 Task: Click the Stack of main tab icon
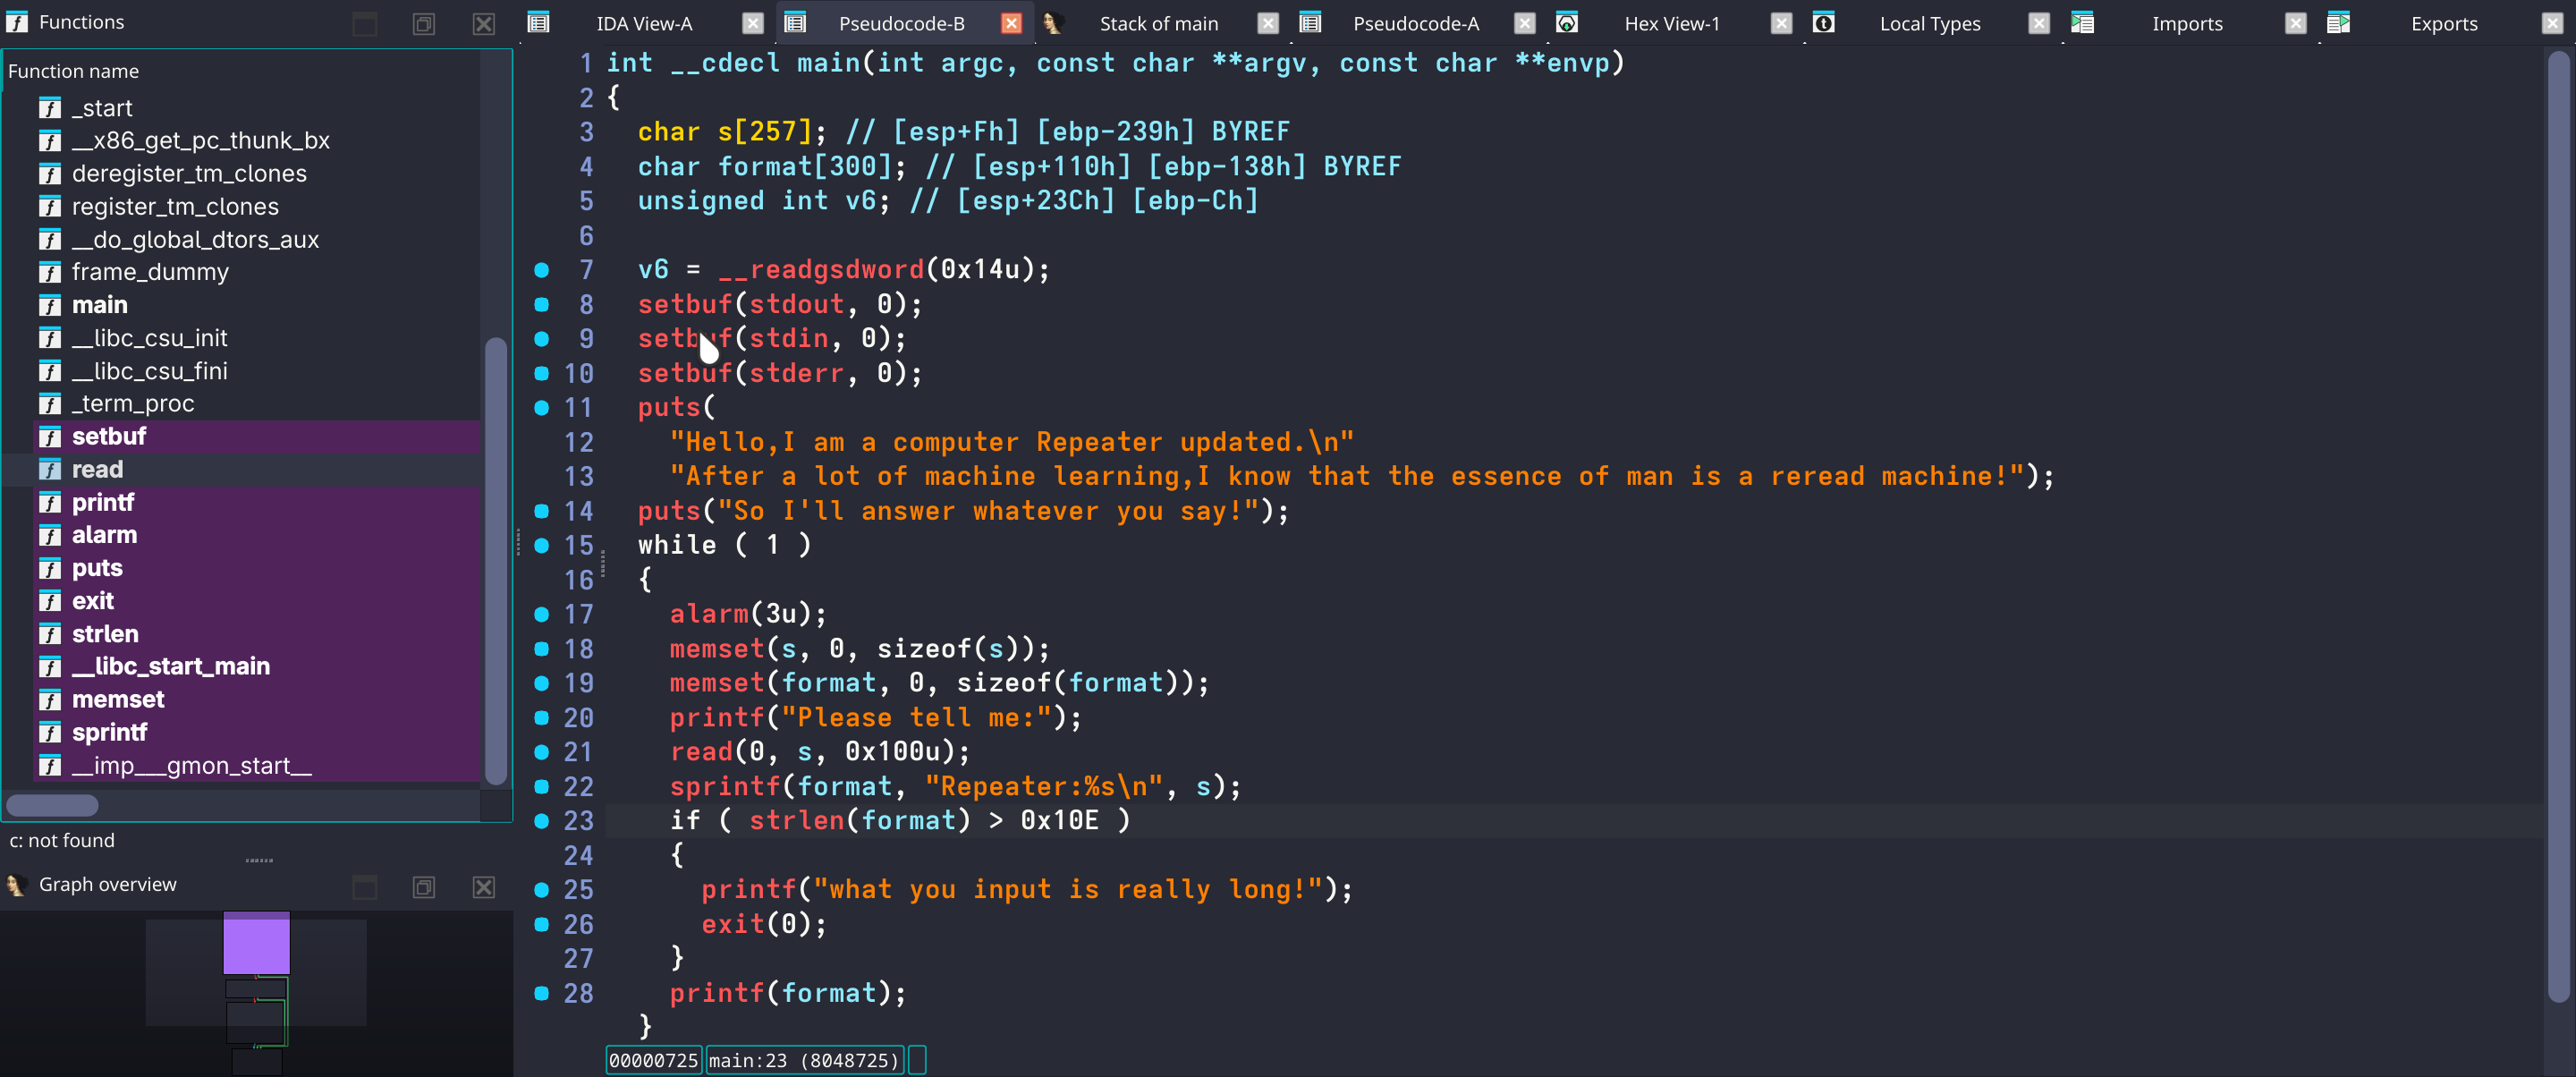1052,22
